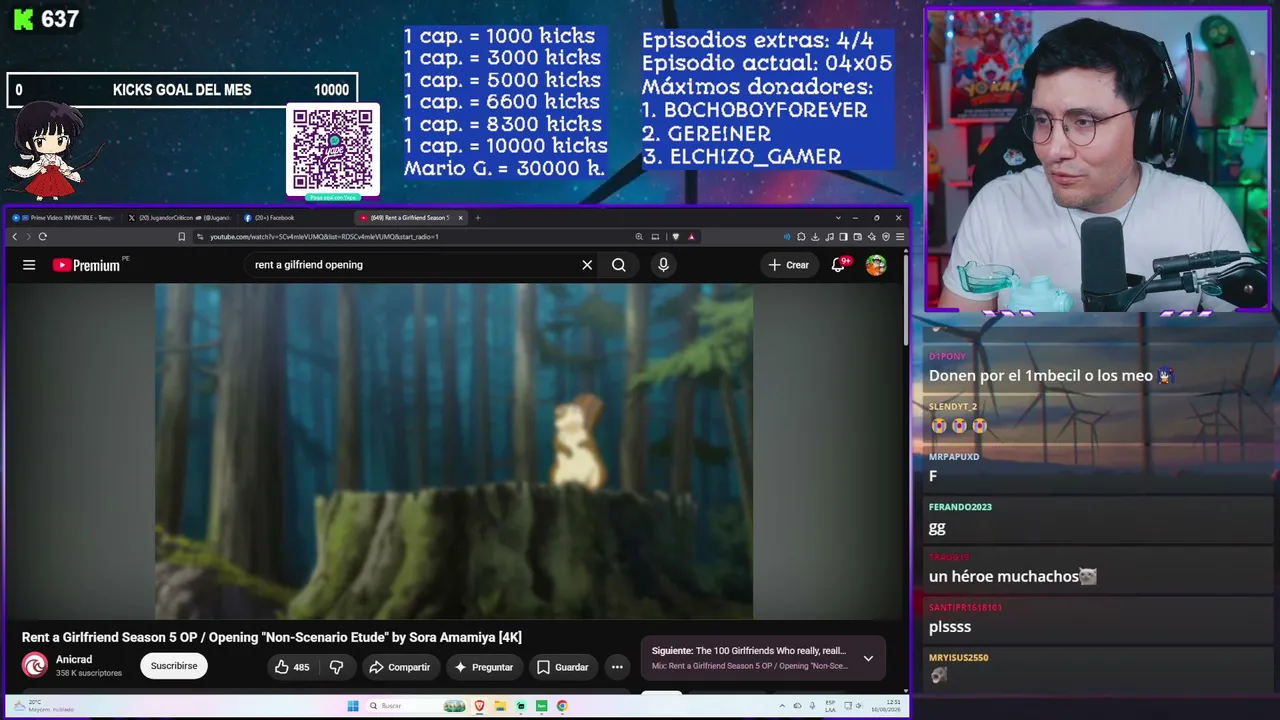Image resolution: width=1280 pixels, height=720 pixels.
Task: Click chat username SANTIPR1618101
Action: point(965,607)
